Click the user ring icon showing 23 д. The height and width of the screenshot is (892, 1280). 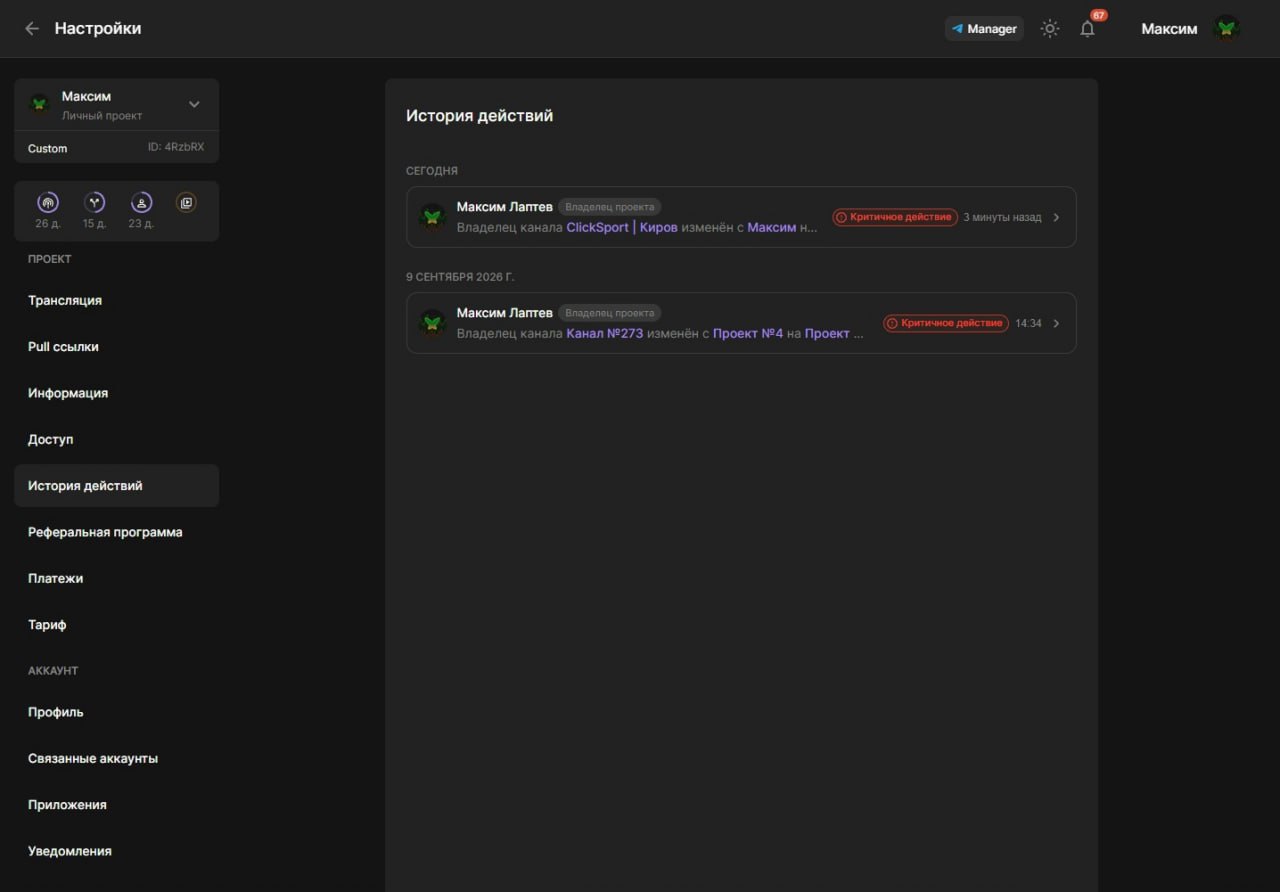pos(142,203)
